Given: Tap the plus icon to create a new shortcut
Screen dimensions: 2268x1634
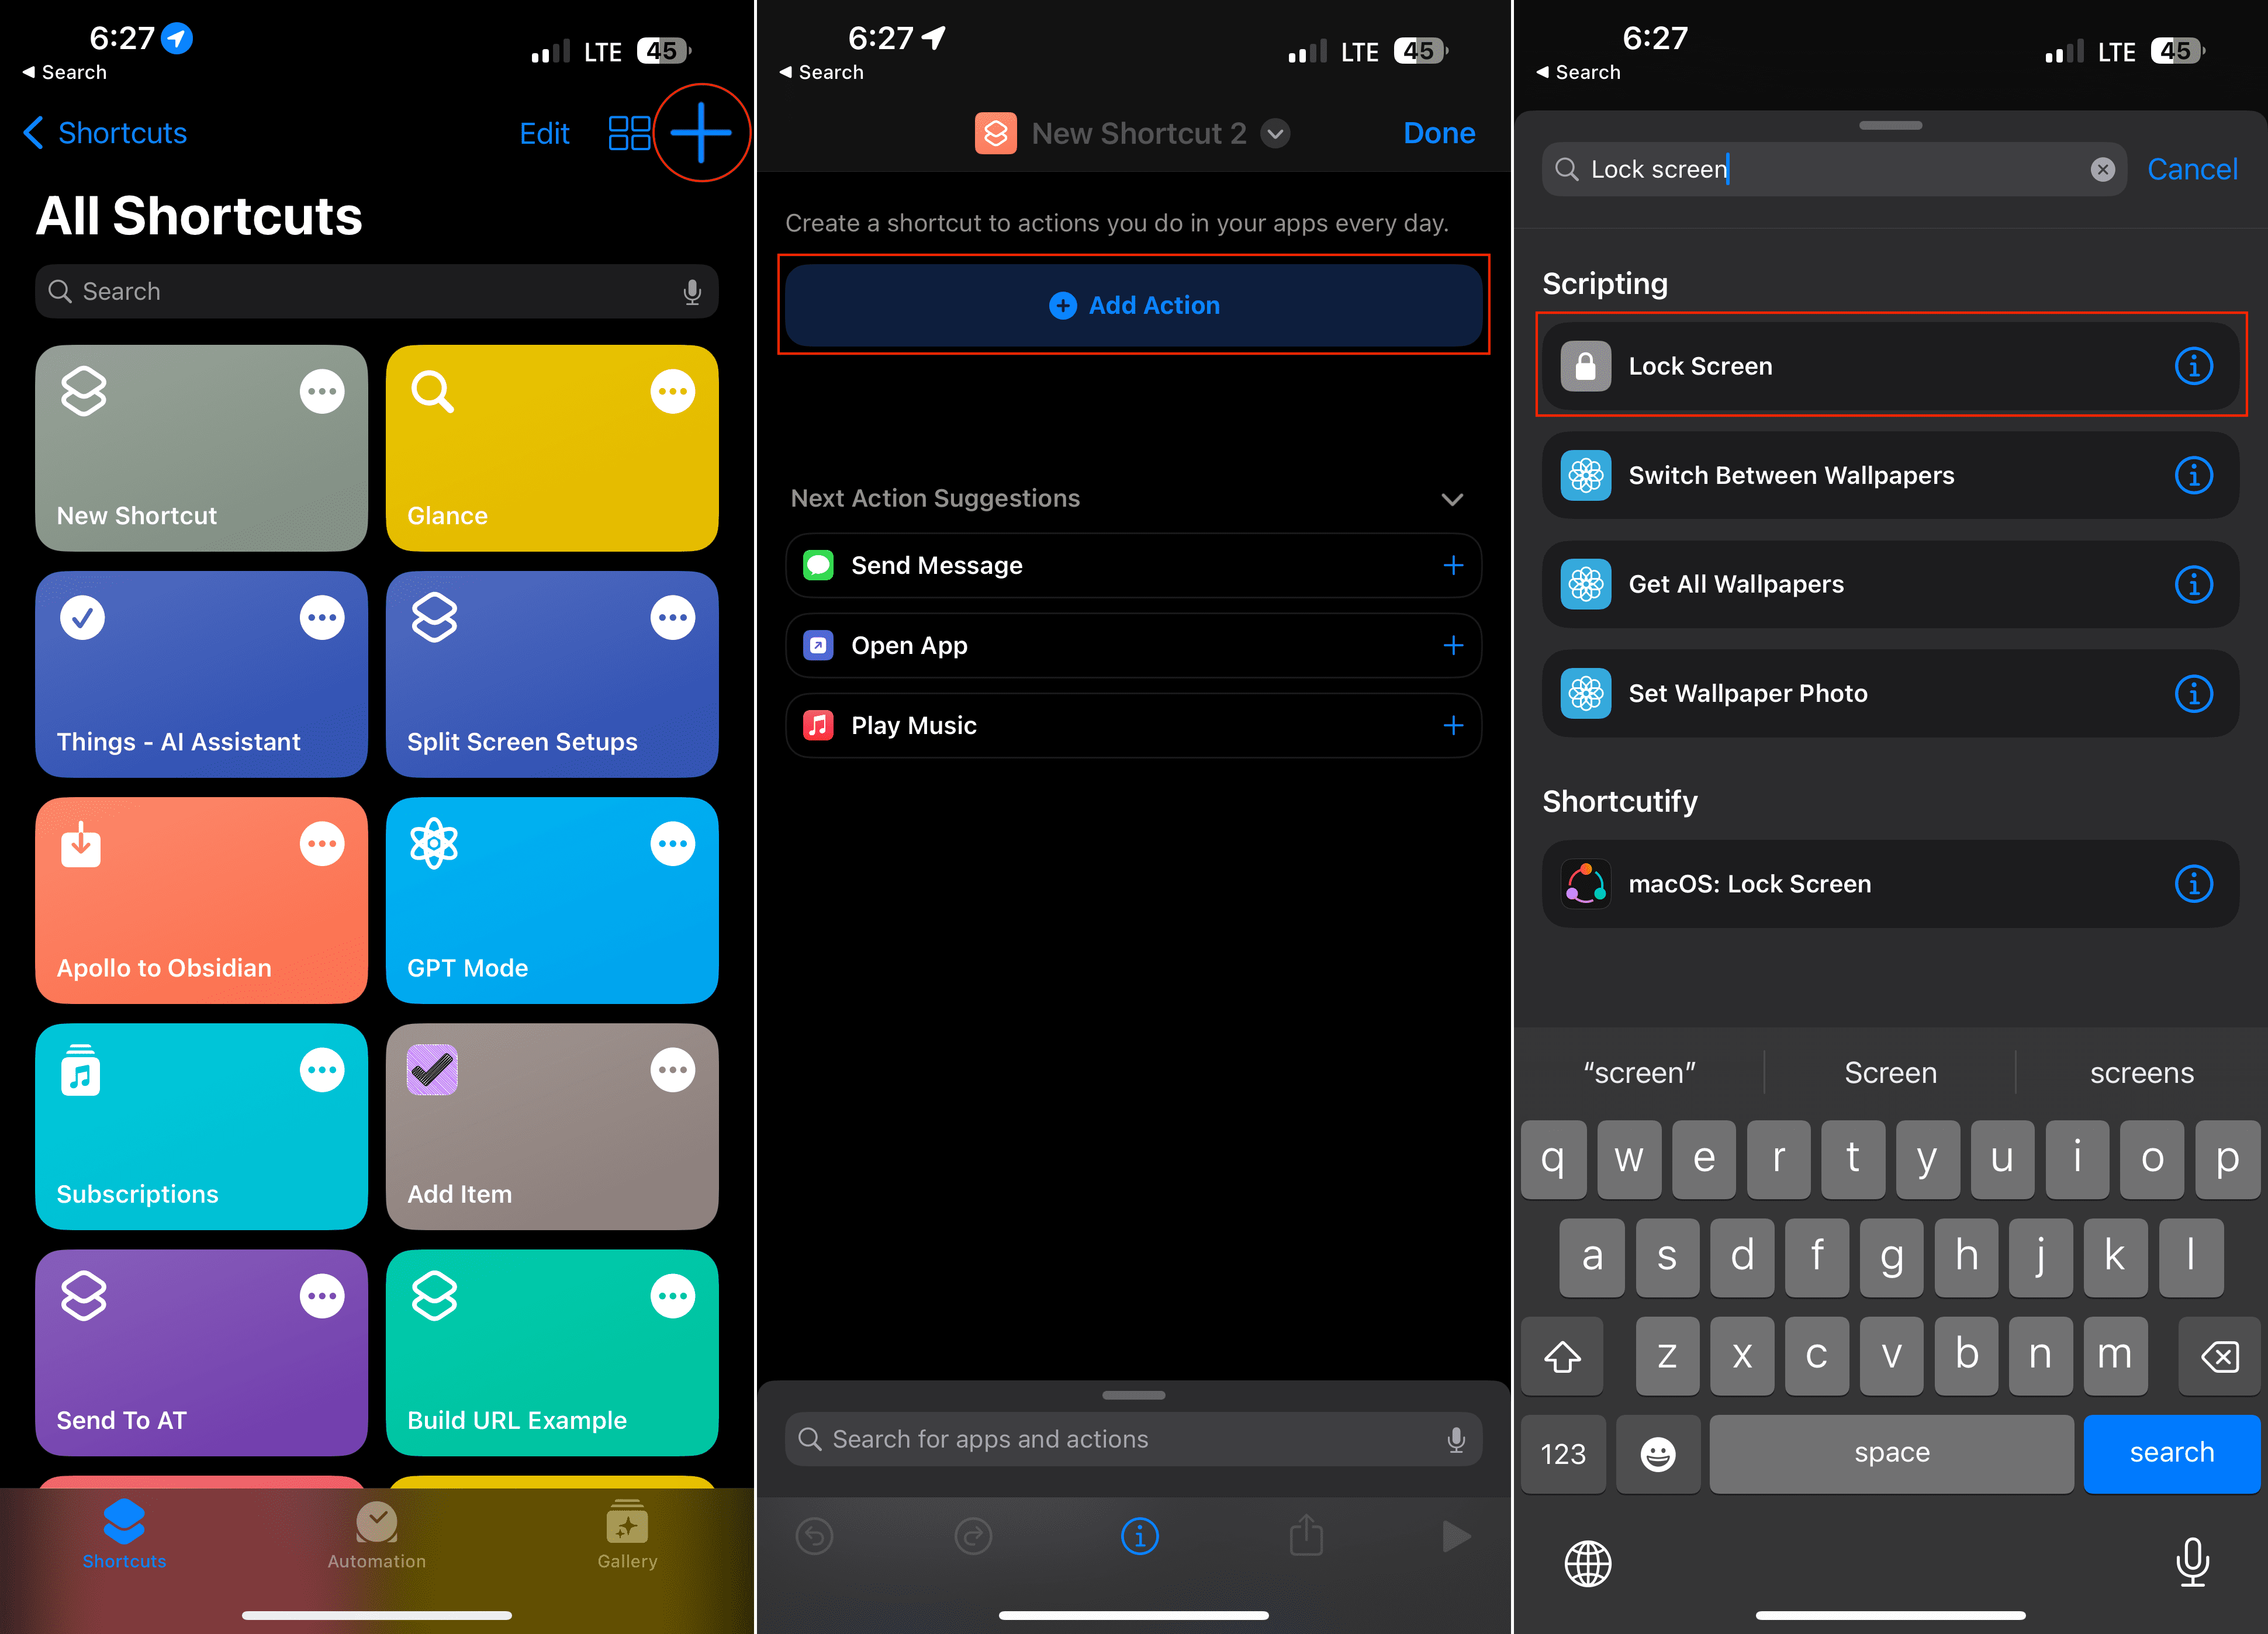Looking at the screenshot, I should tap(701, 132).
